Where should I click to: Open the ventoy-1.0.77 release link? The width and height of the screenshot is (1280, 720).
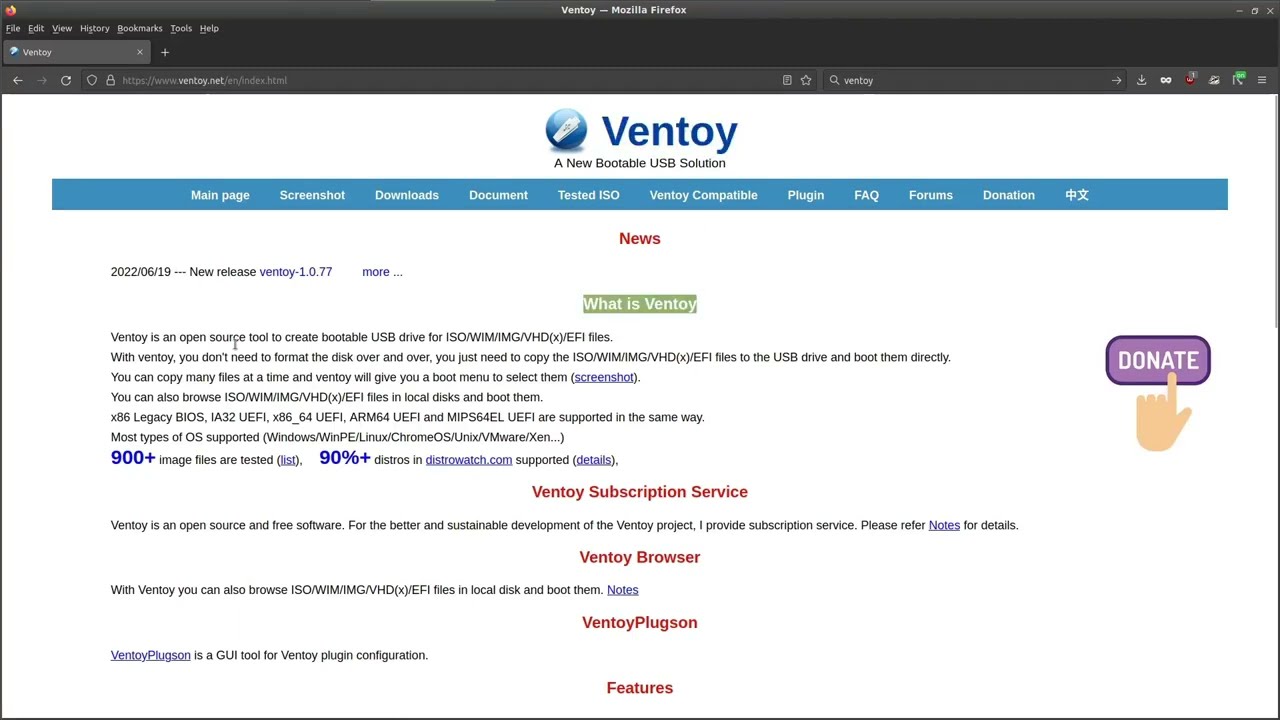[296, 272]
